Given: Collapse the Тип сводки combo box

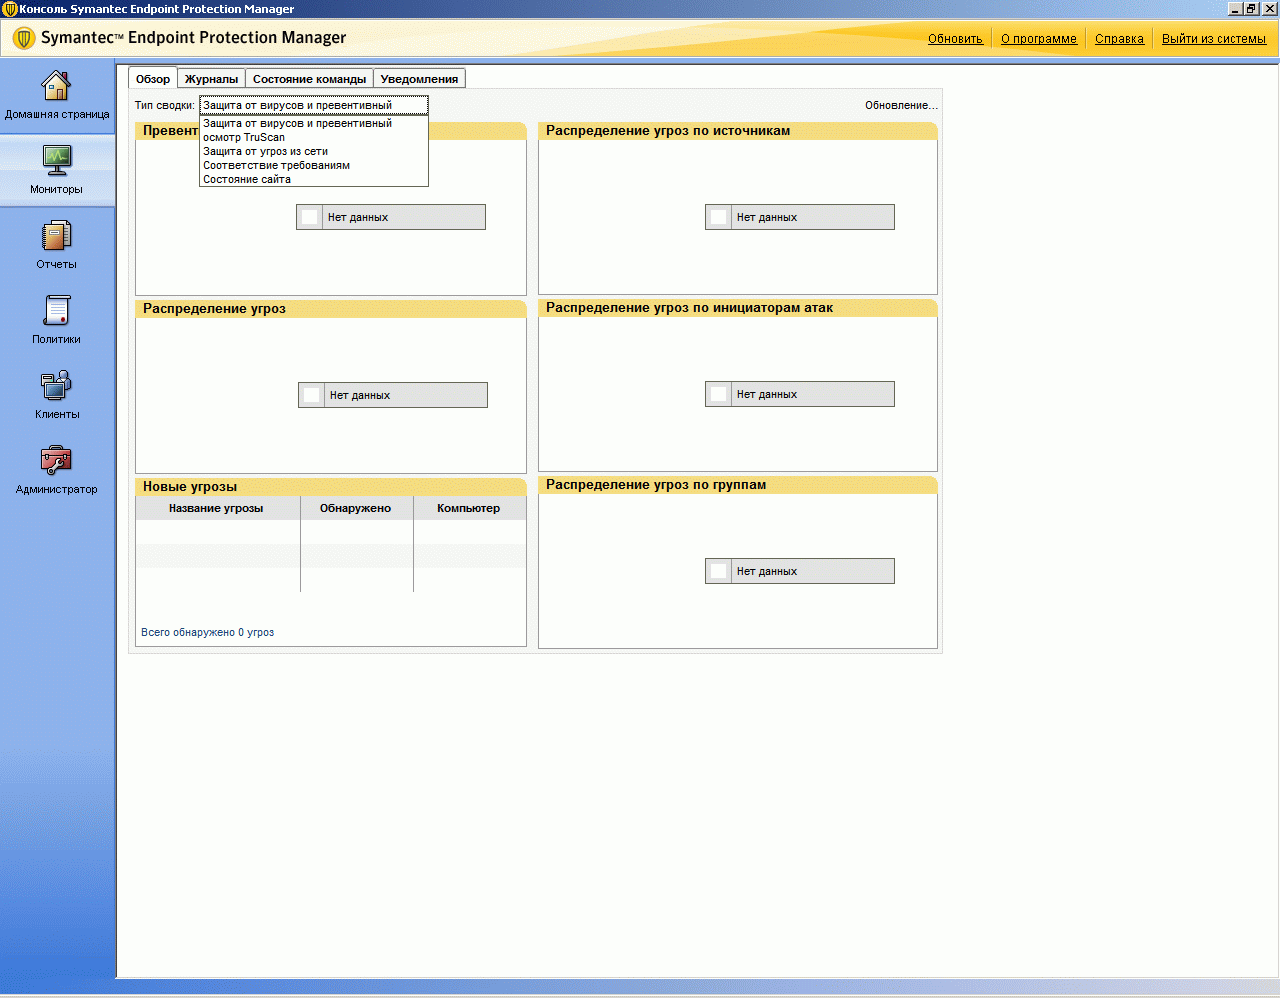Looking at the screenshot, I should coord(314,105).
